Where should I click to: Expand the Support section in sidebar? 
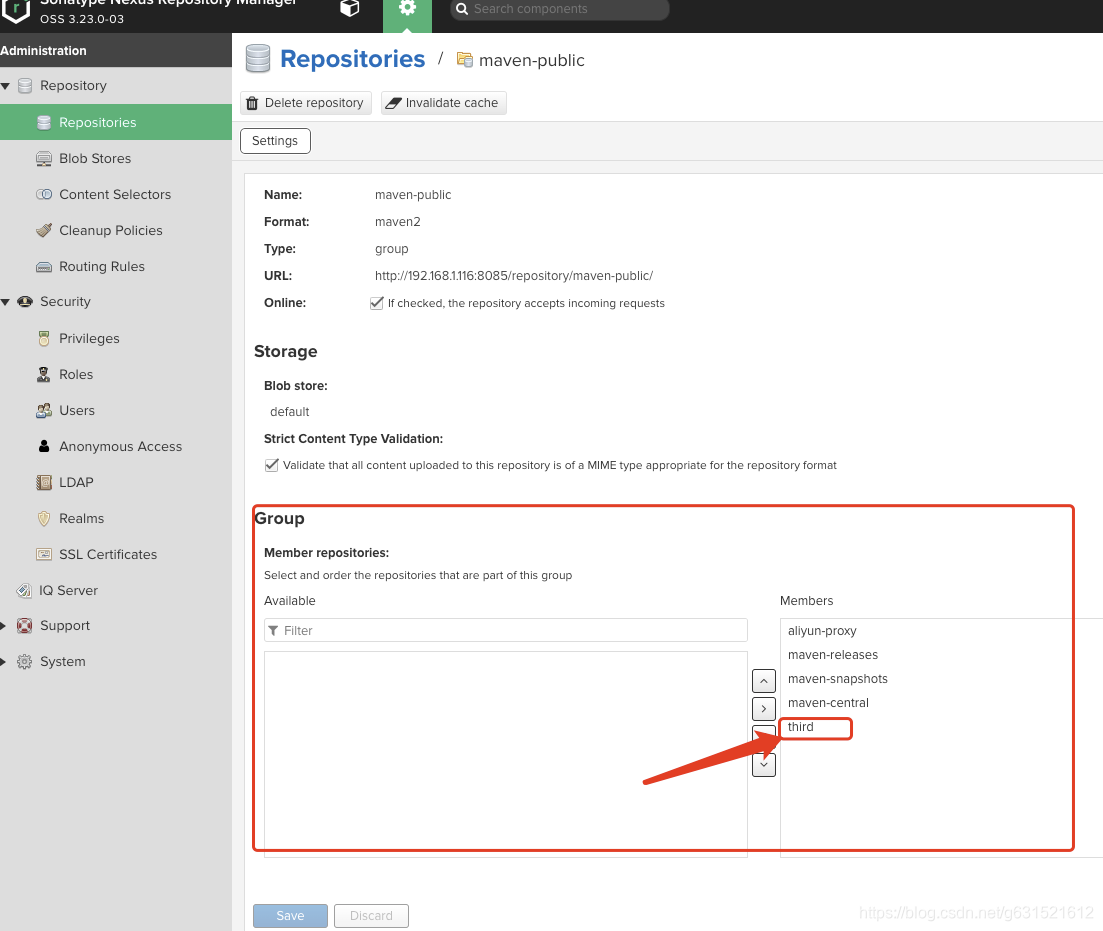pyautogui.click(x=4, y=626)
